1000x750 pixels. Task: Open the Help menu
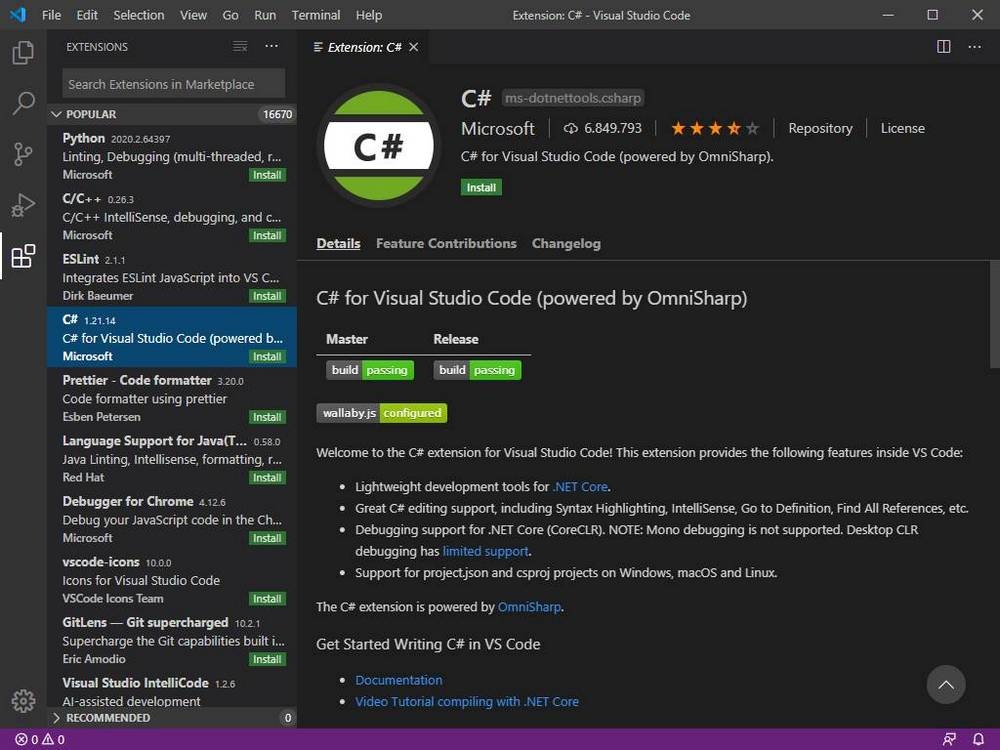coord(369,15)
